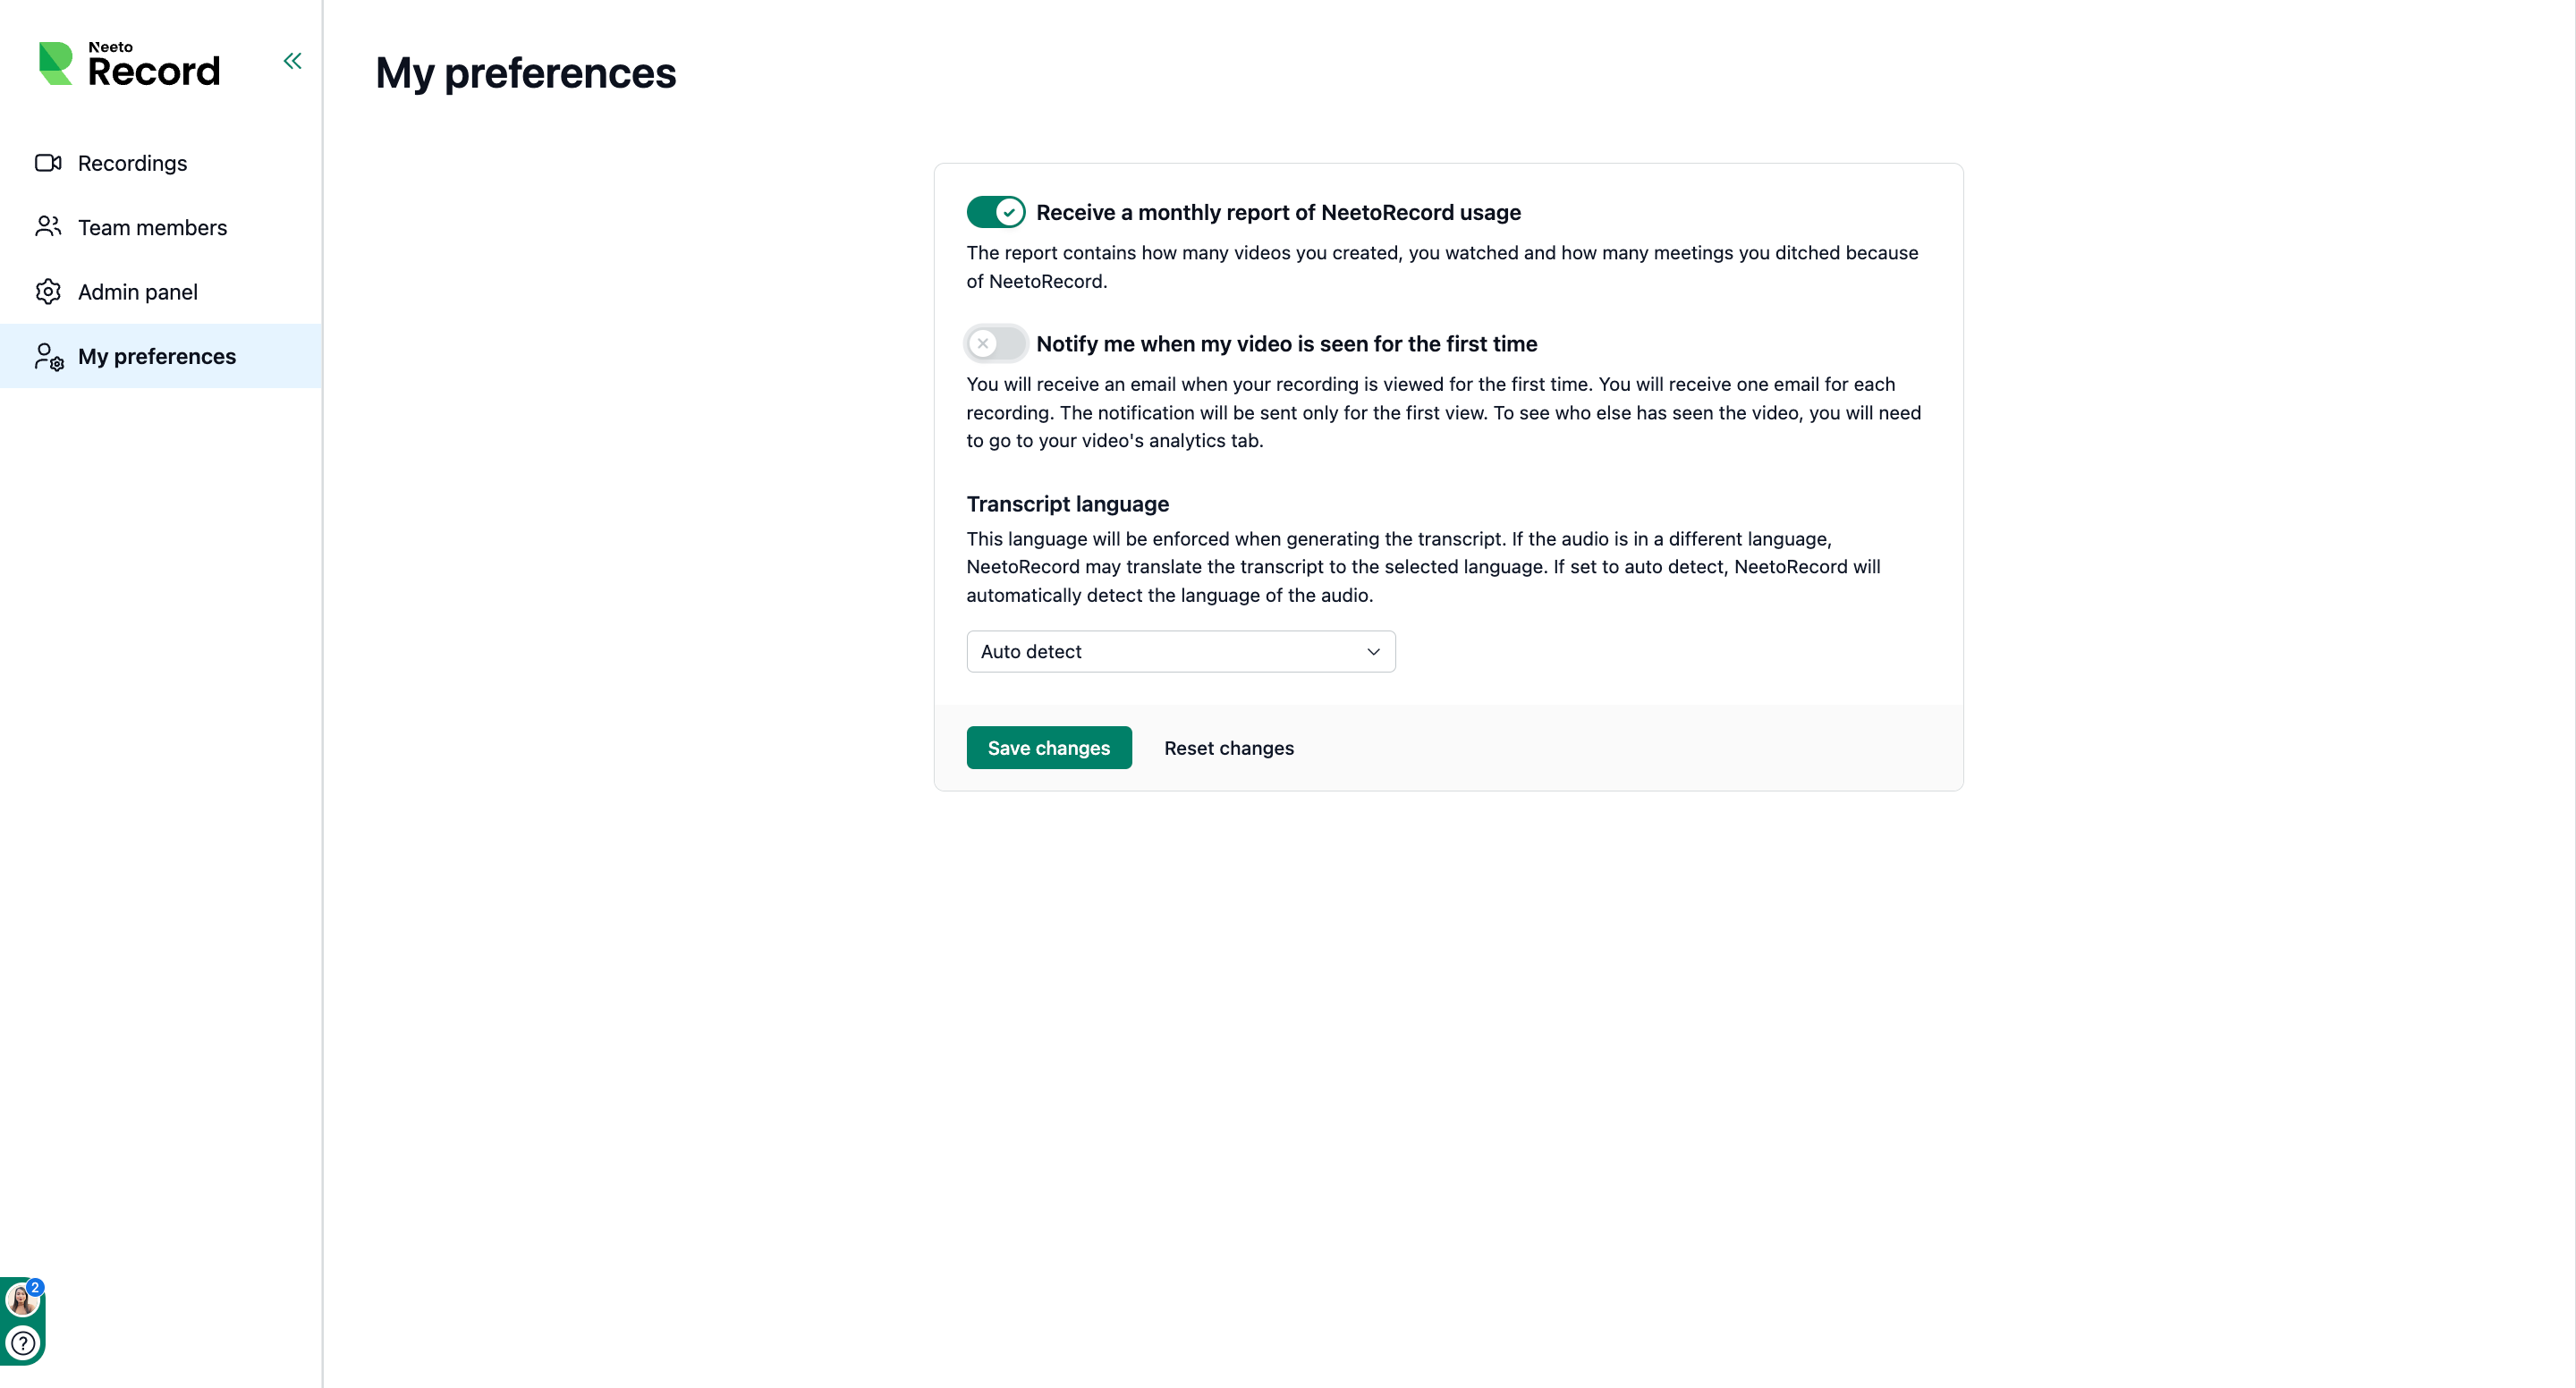Open the Transcript language dropdown
Image resolution: width=2576 pixels, height=1388 pixels.
(x=1180, y=651)
